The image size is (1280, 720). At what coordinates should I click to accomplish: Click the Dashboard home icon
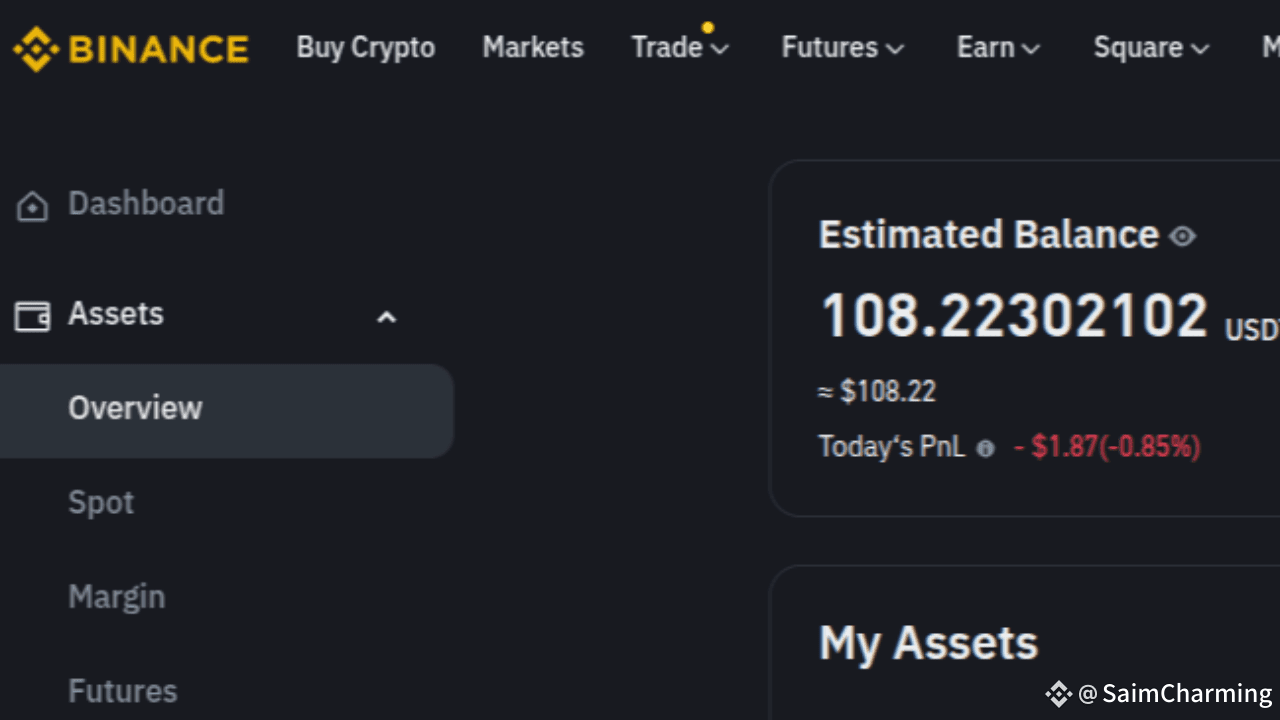(x=32, y=206)
